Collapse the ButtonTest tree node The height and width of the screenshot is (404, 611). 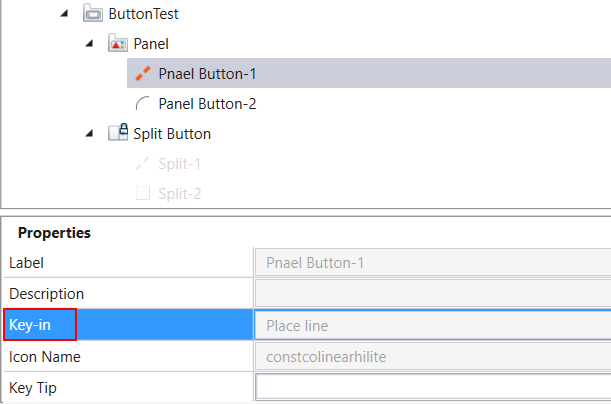click(66, 15)
